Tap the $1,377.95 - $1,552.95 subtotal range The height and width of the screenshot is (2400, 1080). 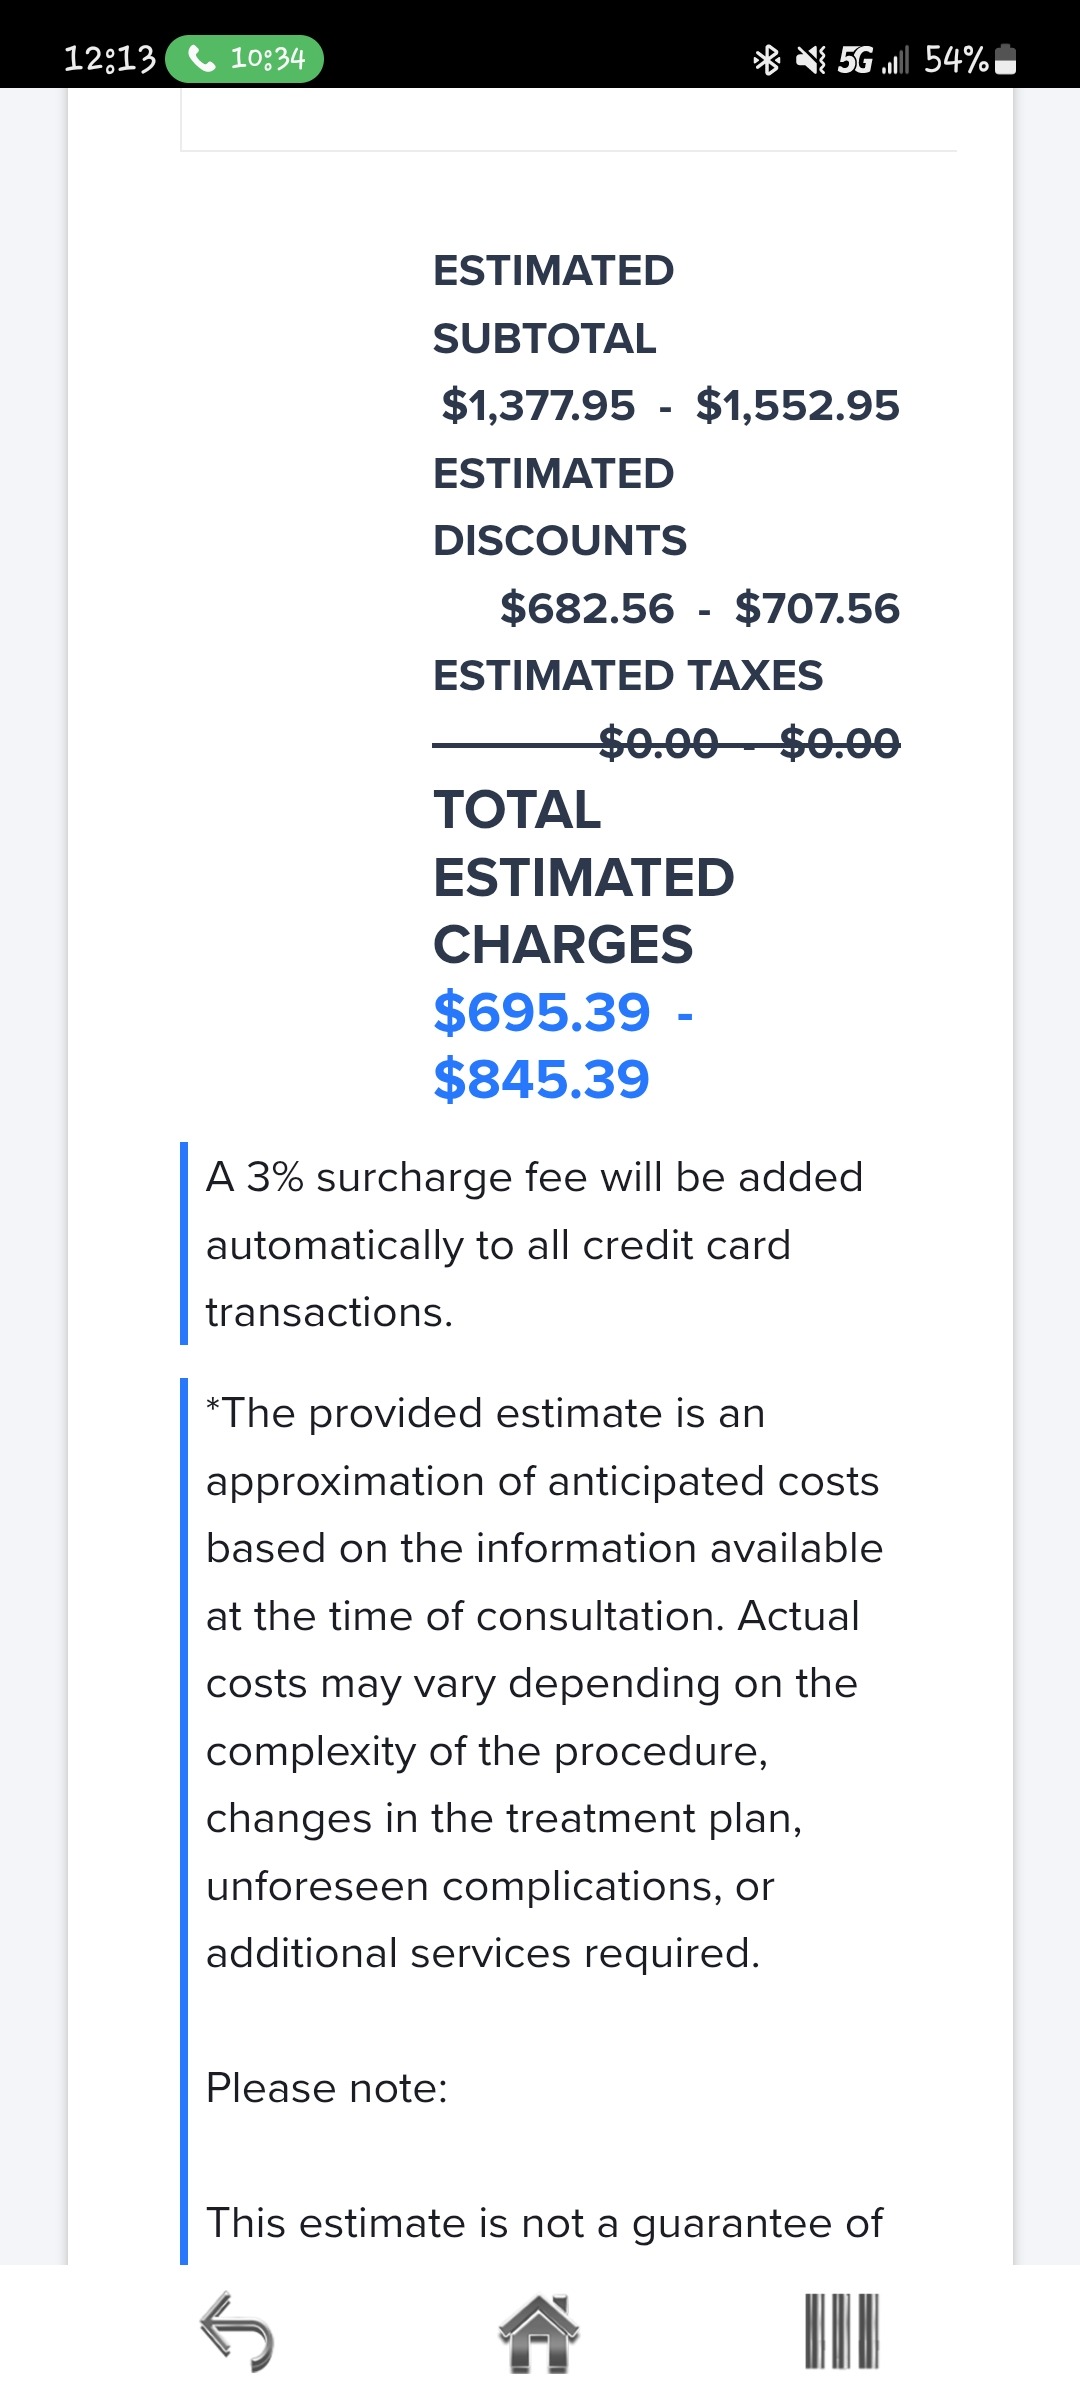pyautogui.click(x=670, y=405)
